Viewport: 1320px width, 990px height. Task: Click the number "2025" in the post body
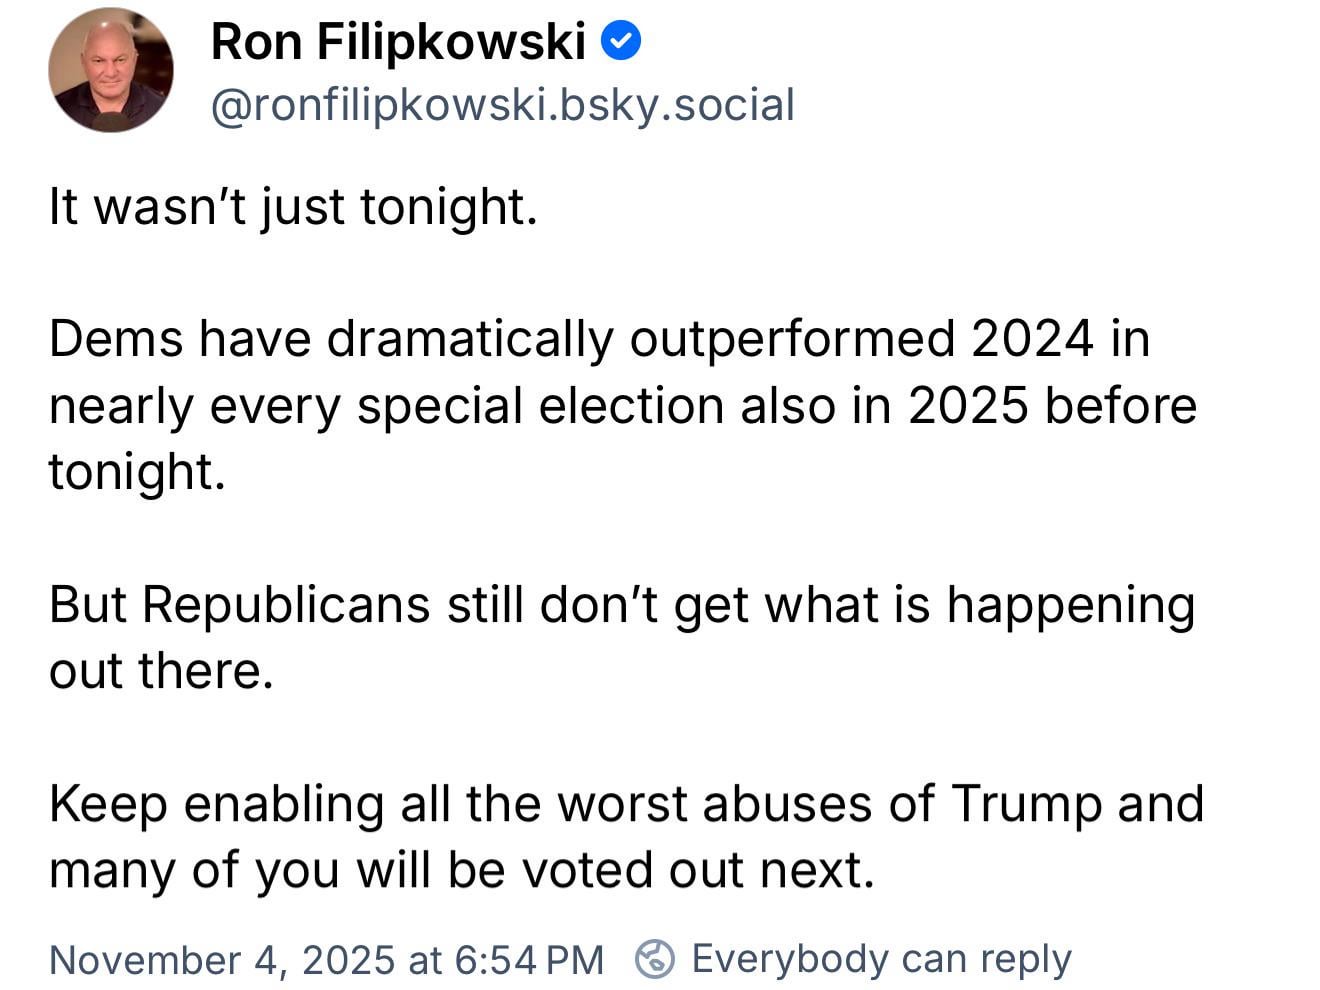[x=968, y=406]
